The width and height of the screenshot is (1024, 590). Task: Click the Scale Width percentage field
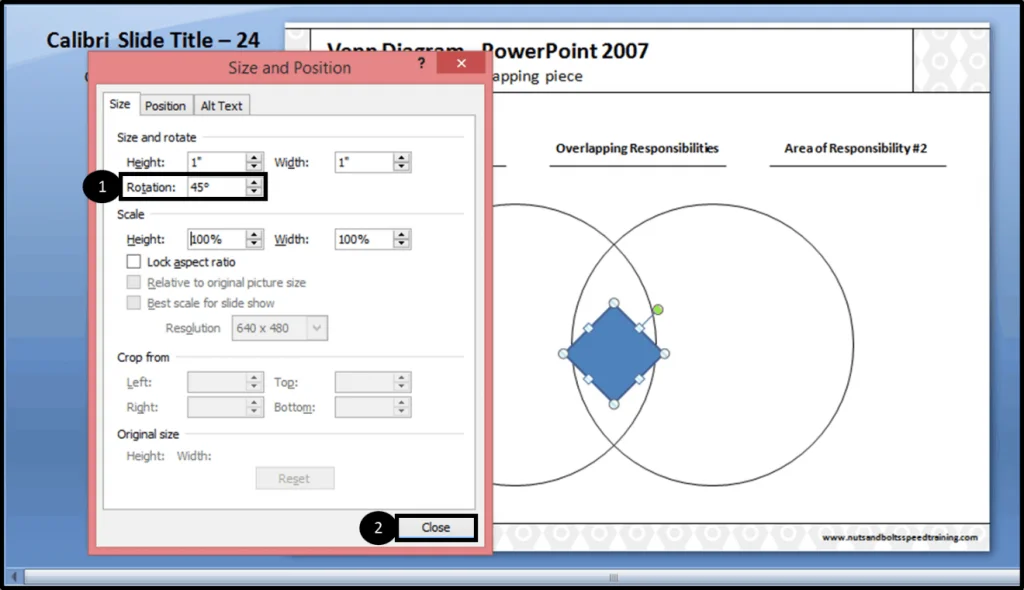coord(364,239)
